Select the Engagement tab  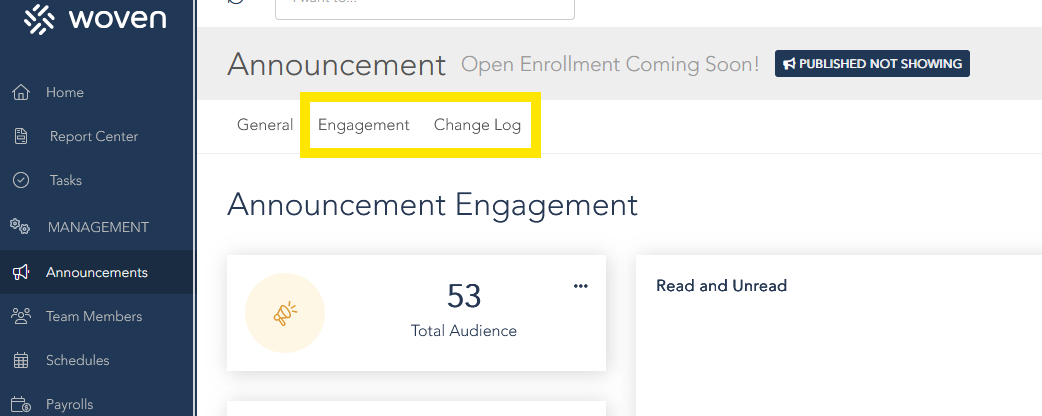click(x=364, y=125)
